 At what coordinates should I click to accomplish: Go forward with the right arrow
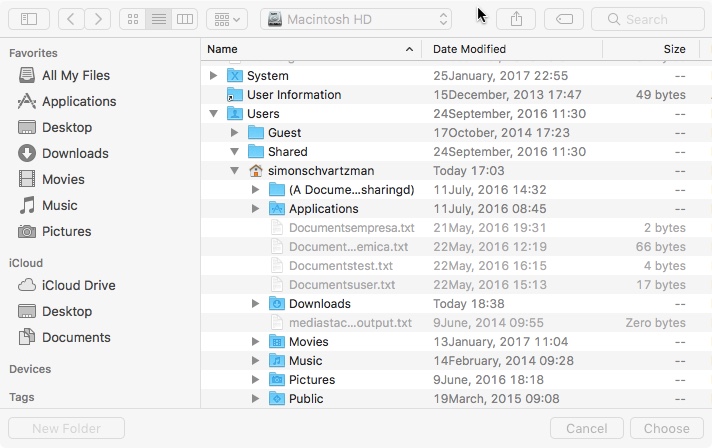[98, 19]
